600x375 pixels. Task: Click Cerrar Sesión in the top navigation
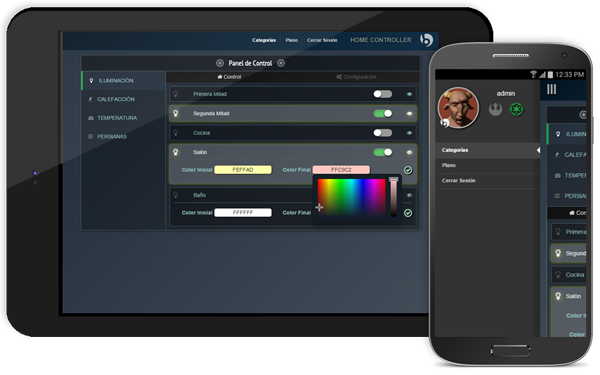pos(322,40)
